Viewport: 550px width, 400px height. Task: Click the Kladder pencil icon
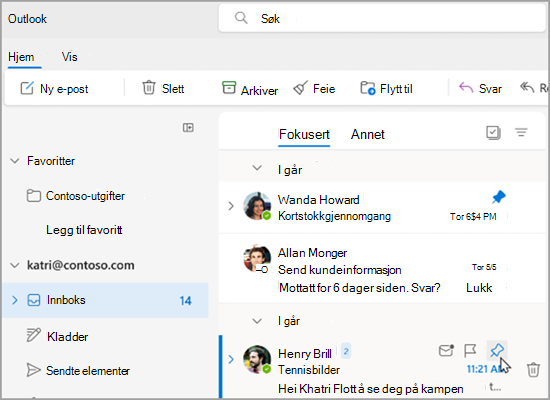[34, 335]
